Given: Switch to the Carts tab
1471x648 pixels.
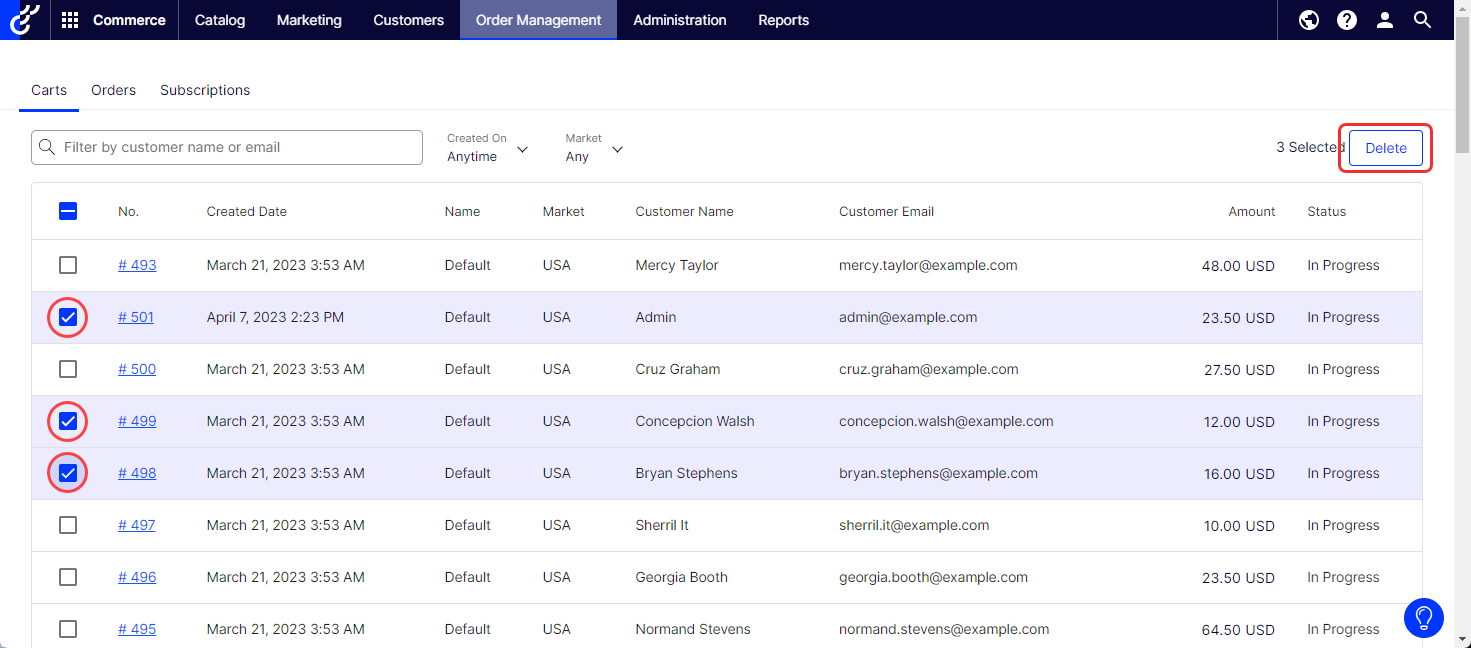Looking at the screenshot, I should coord(49,90).
